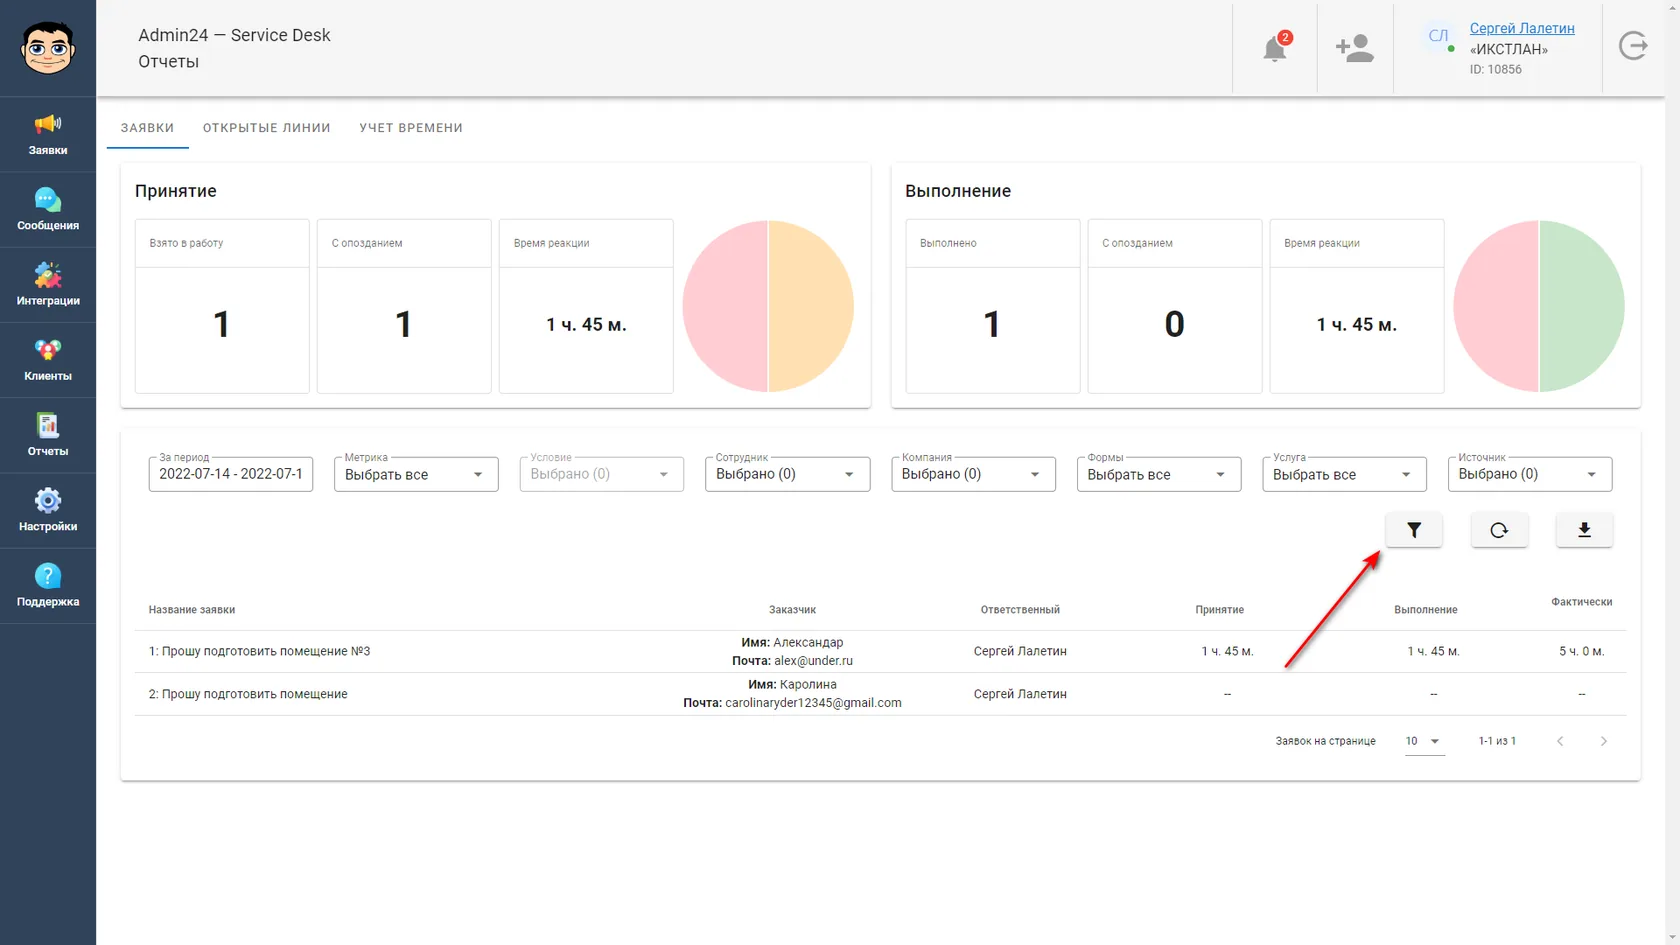1680x945 pixels.
Task: Switch to the Открытые линии tab
Action: click(267, 128)
